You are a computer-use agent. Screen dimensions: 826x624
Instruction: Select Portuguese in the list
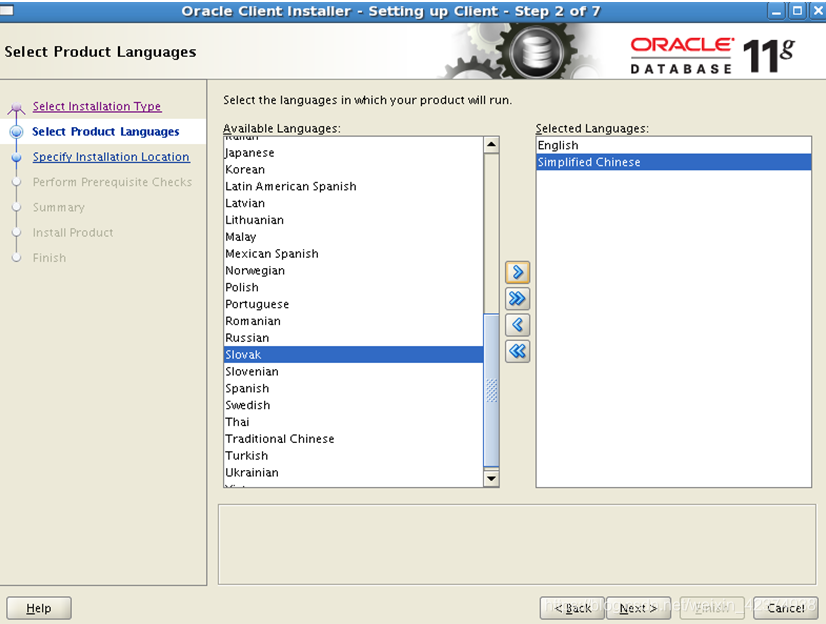pos(353,304)
